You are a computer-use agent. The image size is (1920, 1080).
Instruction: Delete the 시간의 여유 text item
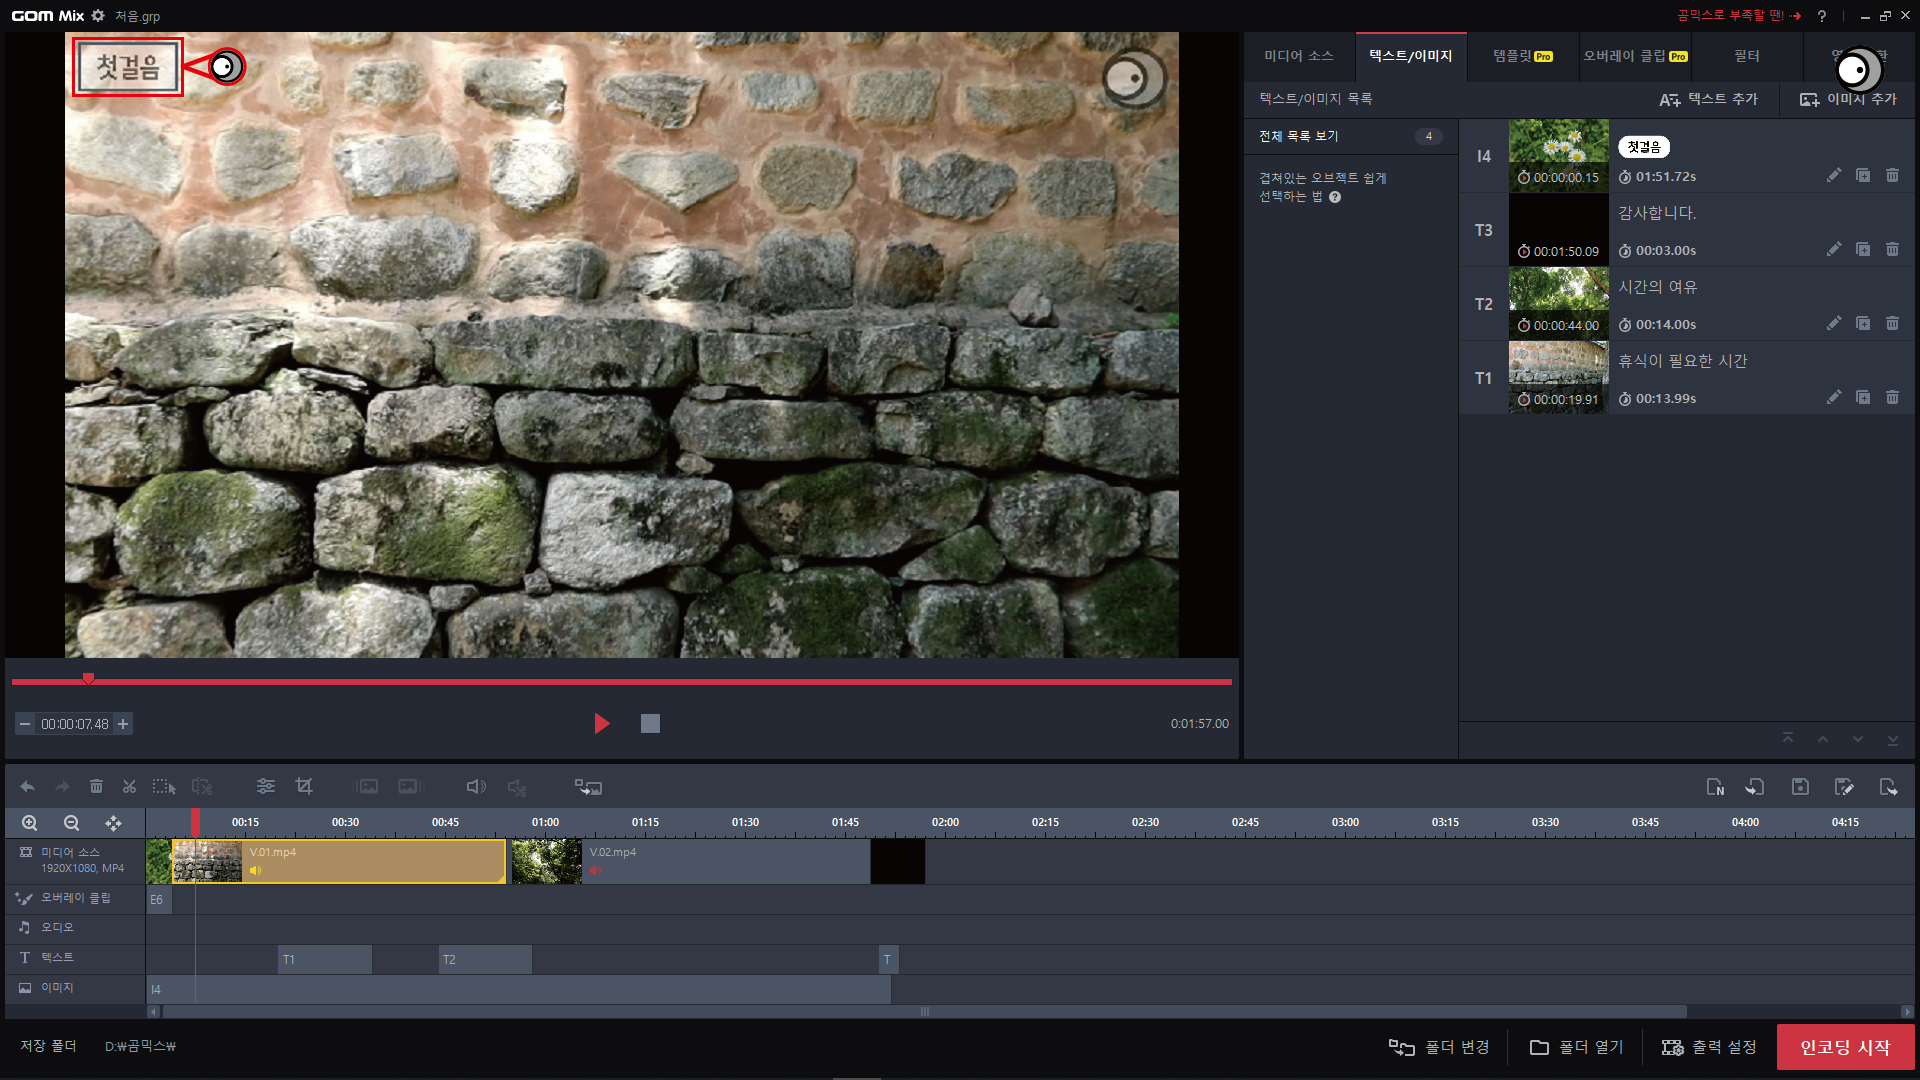(1892, 323)
